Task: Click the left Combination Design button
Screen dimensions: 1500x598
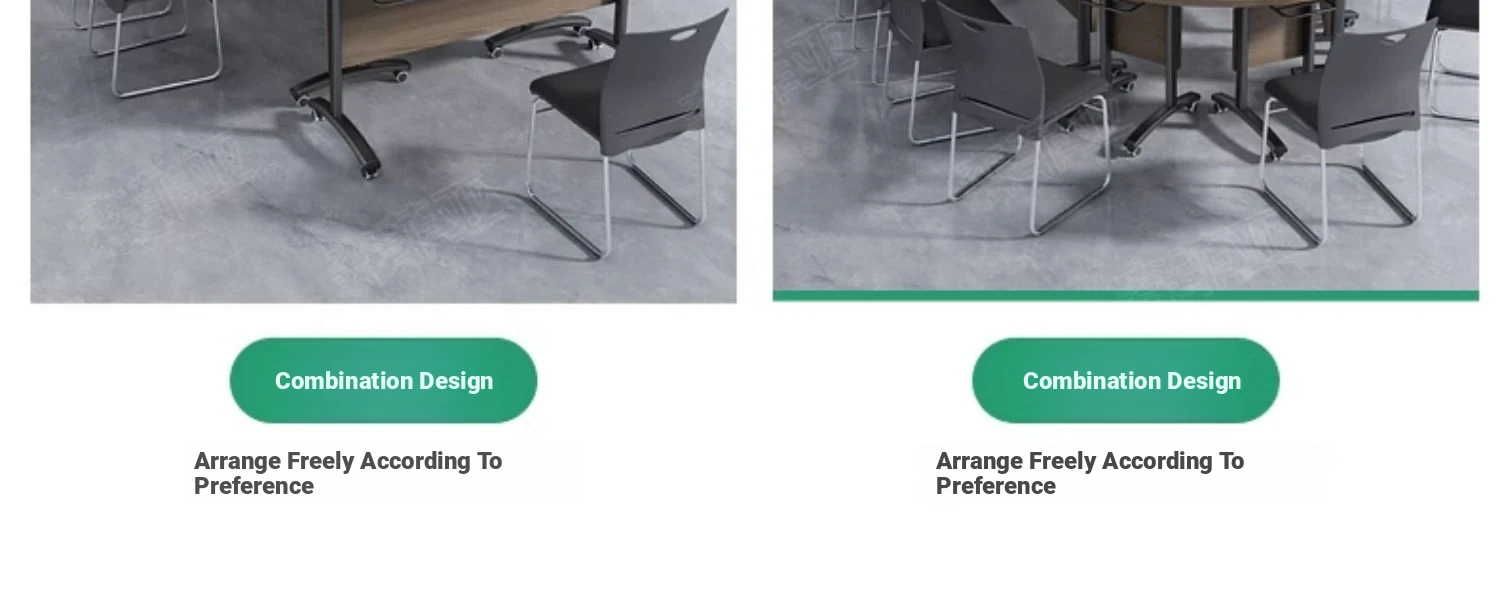Action: coord(383,380)
